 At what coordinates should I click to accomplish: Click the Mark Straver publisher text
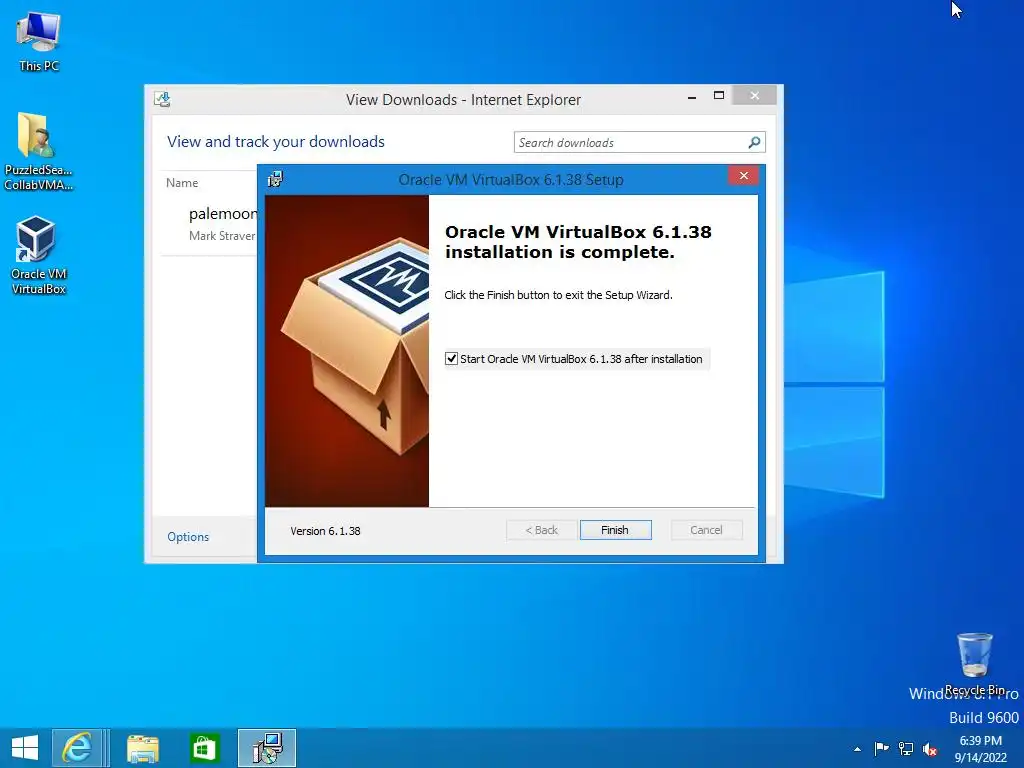(222, 236)
